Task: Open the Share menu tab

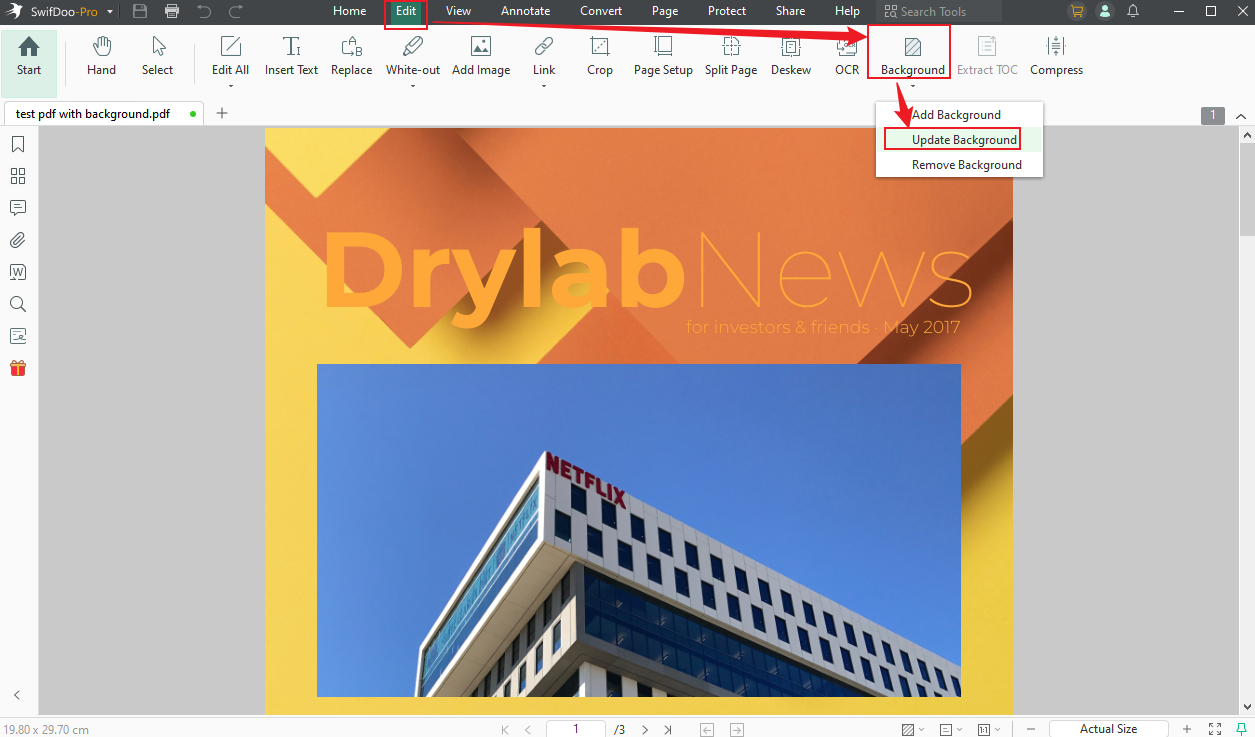Action: click(790, 11)
